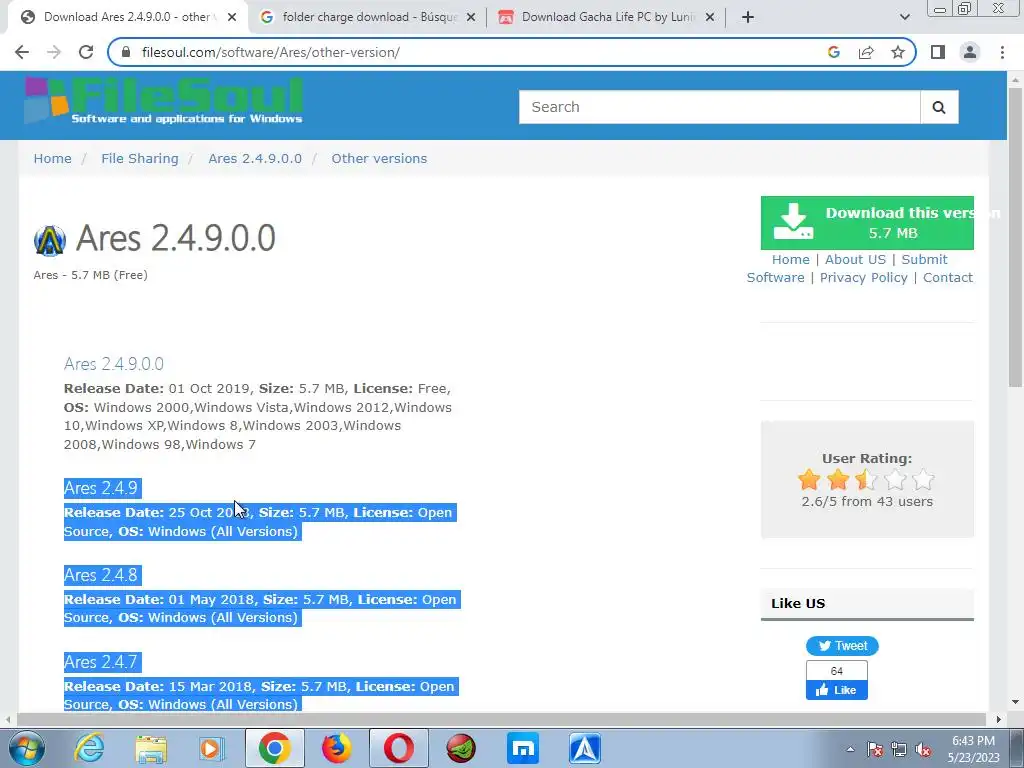Open Windows Media Player from taskbar
The image size is (1024, 768).
click(211, 748)
